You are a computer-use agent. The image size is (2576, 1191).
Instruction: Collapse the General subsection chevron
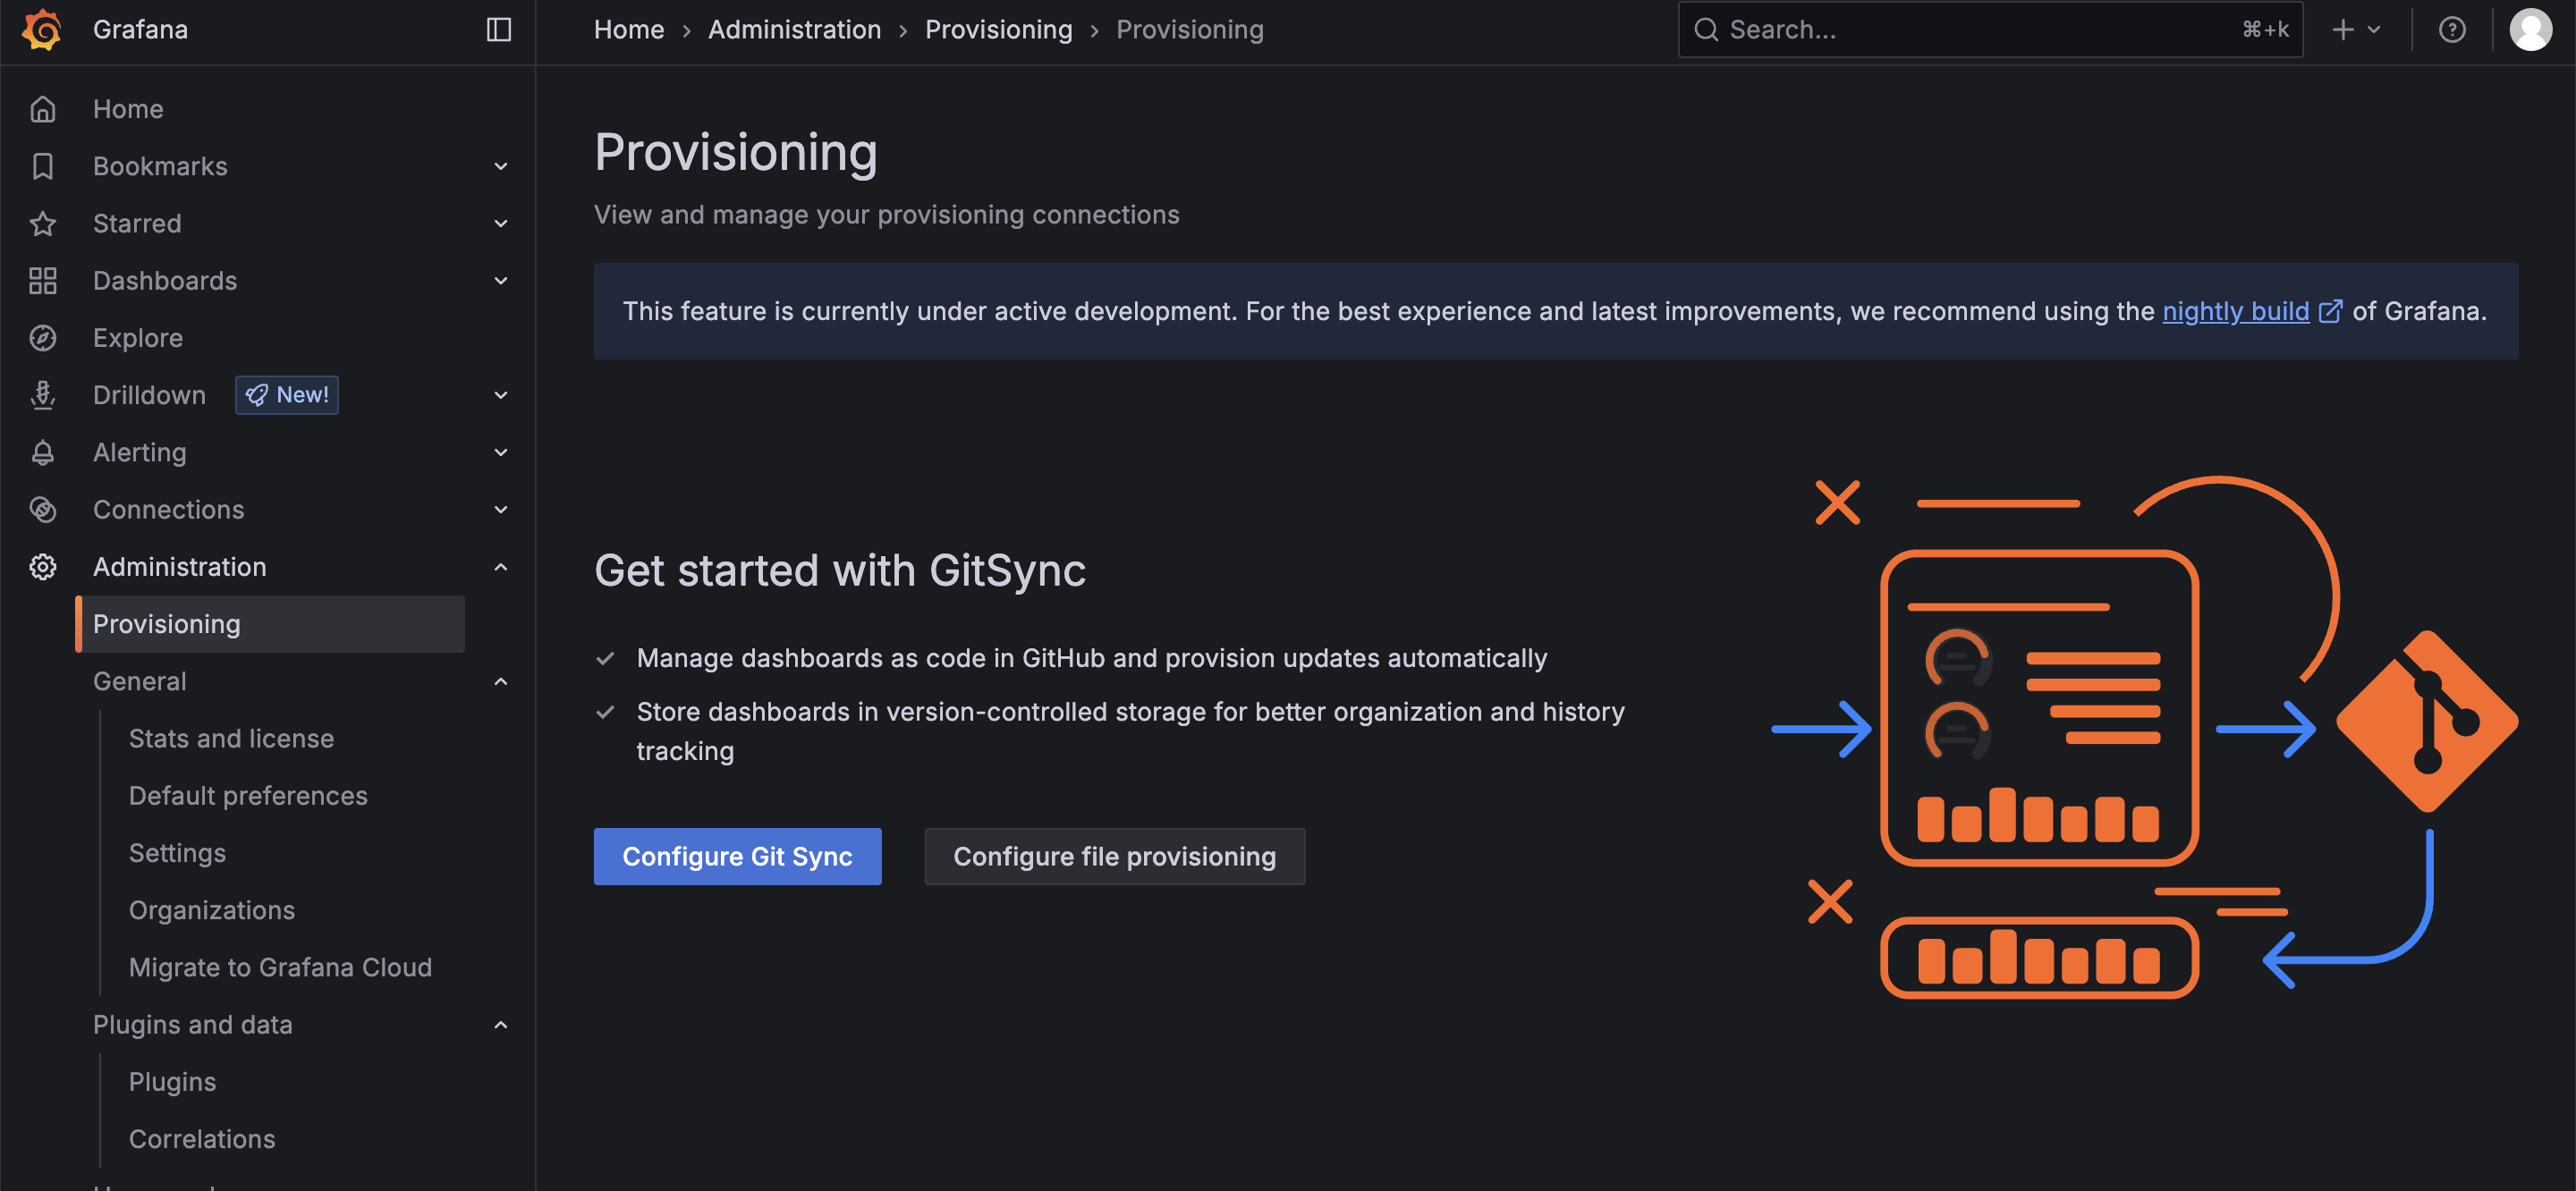(x=501, y=681)
